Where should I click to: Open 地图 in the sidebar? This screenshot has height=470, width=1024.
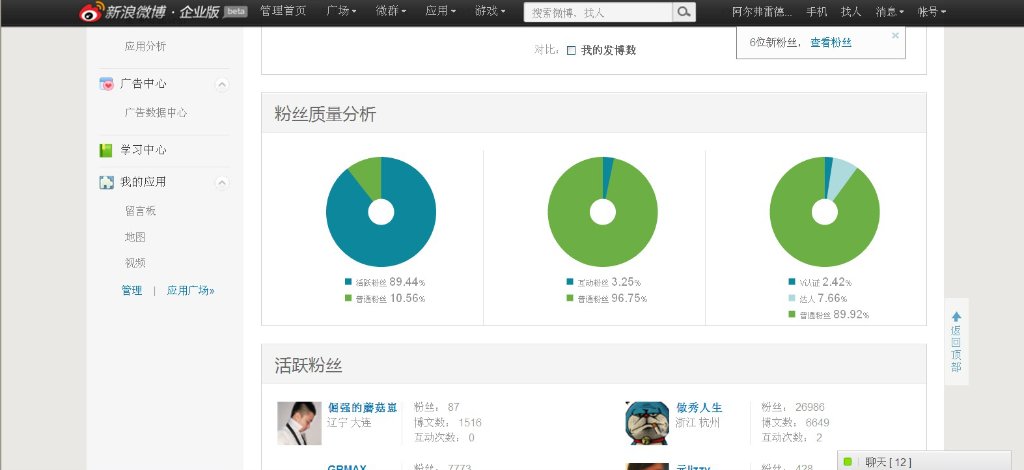pyautogui.click(x=135, y=237)
